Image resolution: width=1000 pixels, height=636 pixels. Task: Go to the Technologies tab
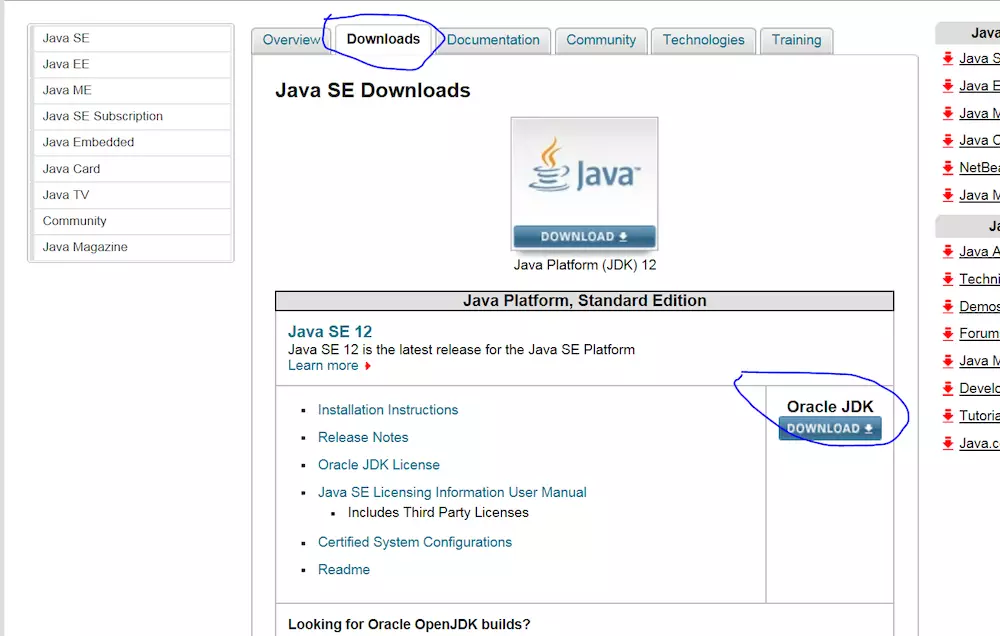point(703,40)
